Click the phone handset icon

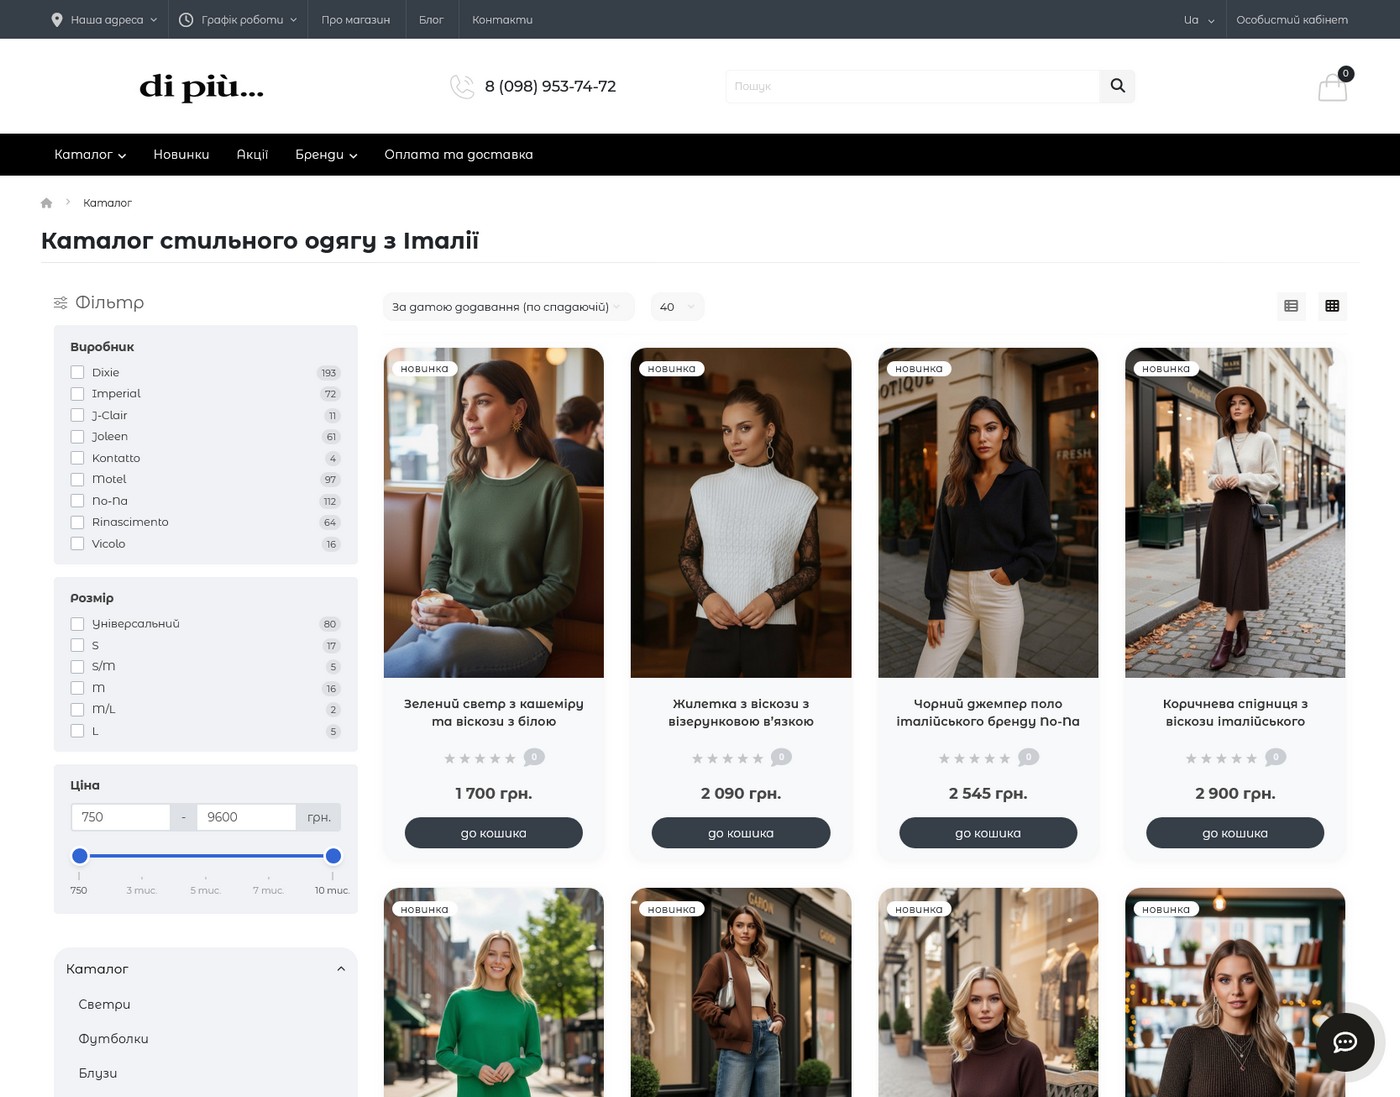click(x=462, y=87)
